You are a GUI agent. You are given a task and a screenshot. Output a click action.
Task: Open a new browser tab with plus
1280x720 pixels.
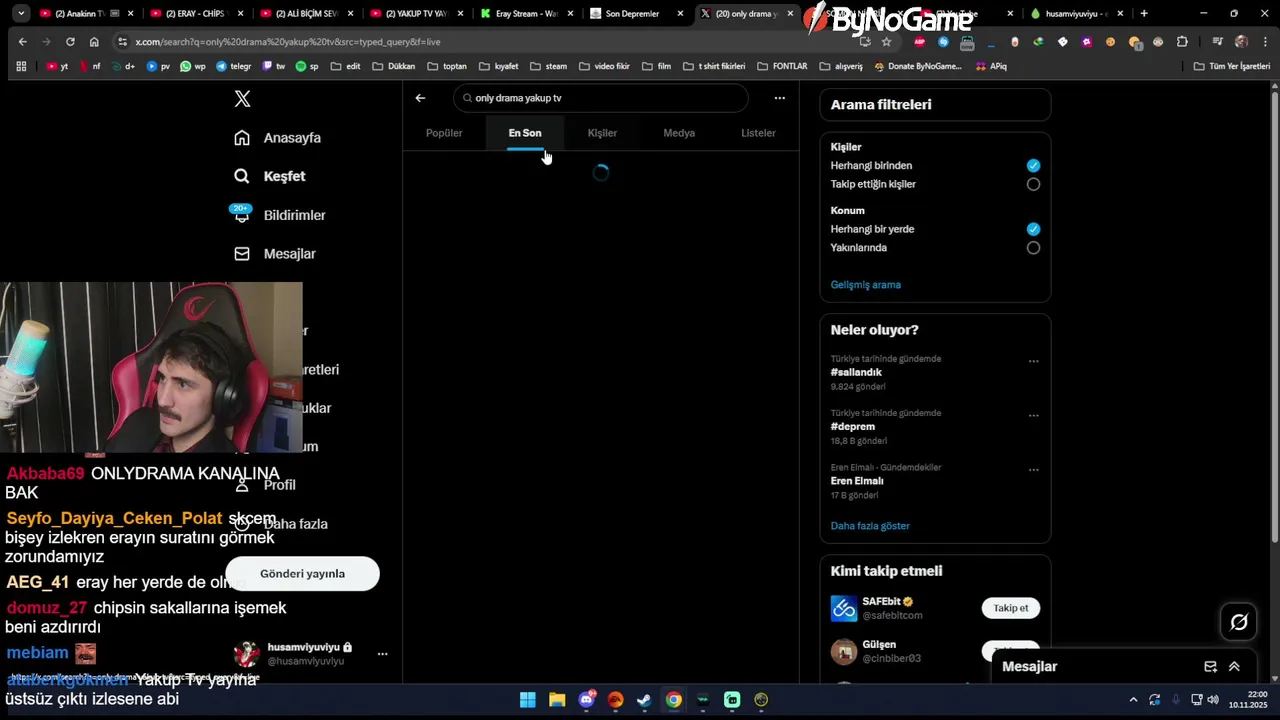pyautogui.click(x=1144, y=14)
